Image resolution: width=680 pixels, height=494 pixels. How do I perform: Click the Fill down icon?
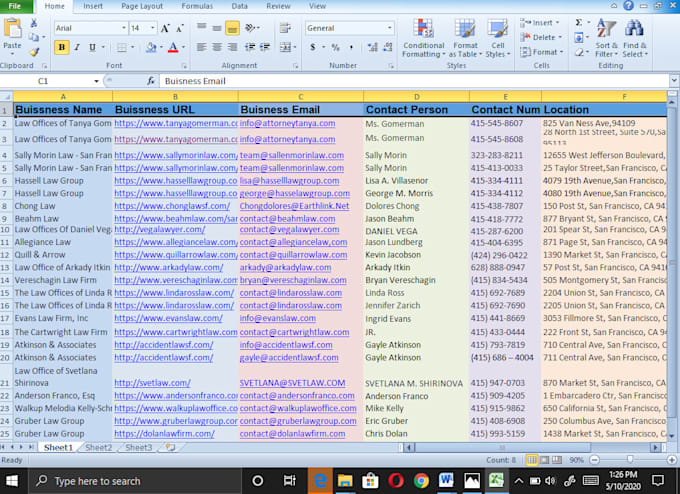coord(579,38)
